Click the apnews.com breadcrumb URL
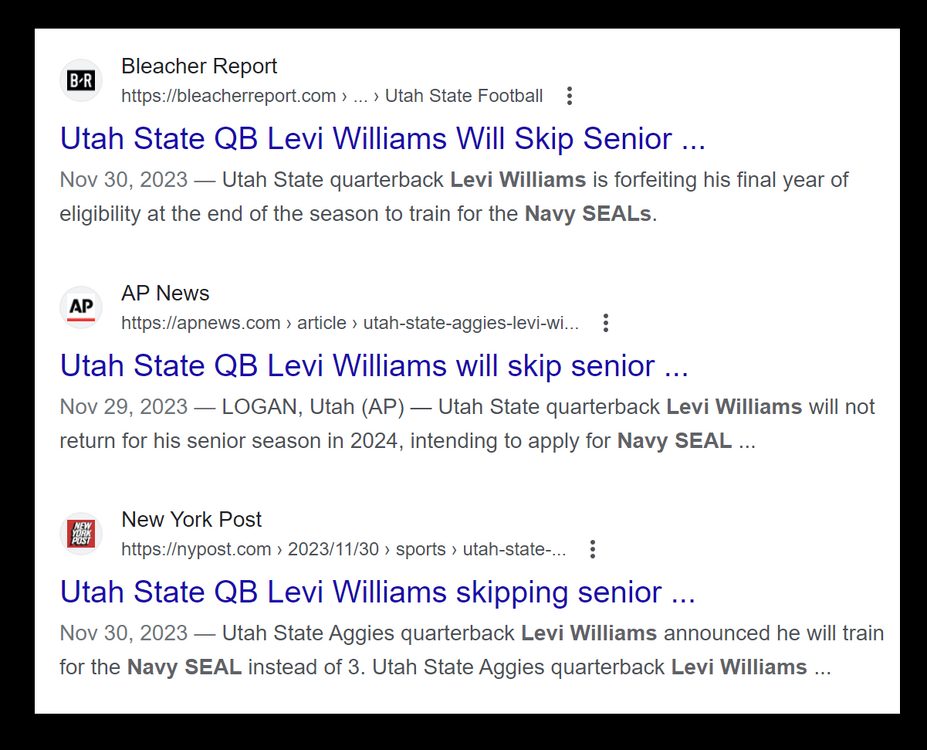Screen dimensions: 927x750 point(349,323)
